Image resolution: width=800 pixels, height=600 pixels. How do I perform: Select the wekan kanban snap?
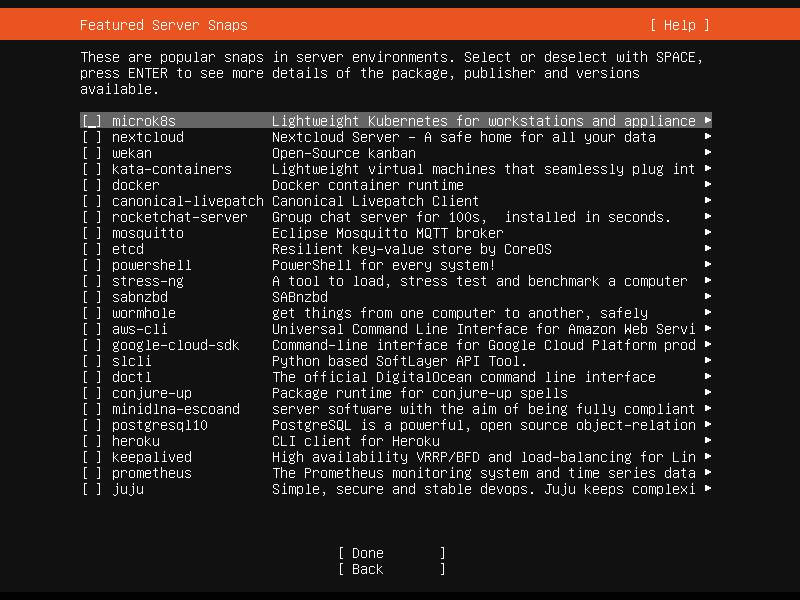tap(92, 153)
